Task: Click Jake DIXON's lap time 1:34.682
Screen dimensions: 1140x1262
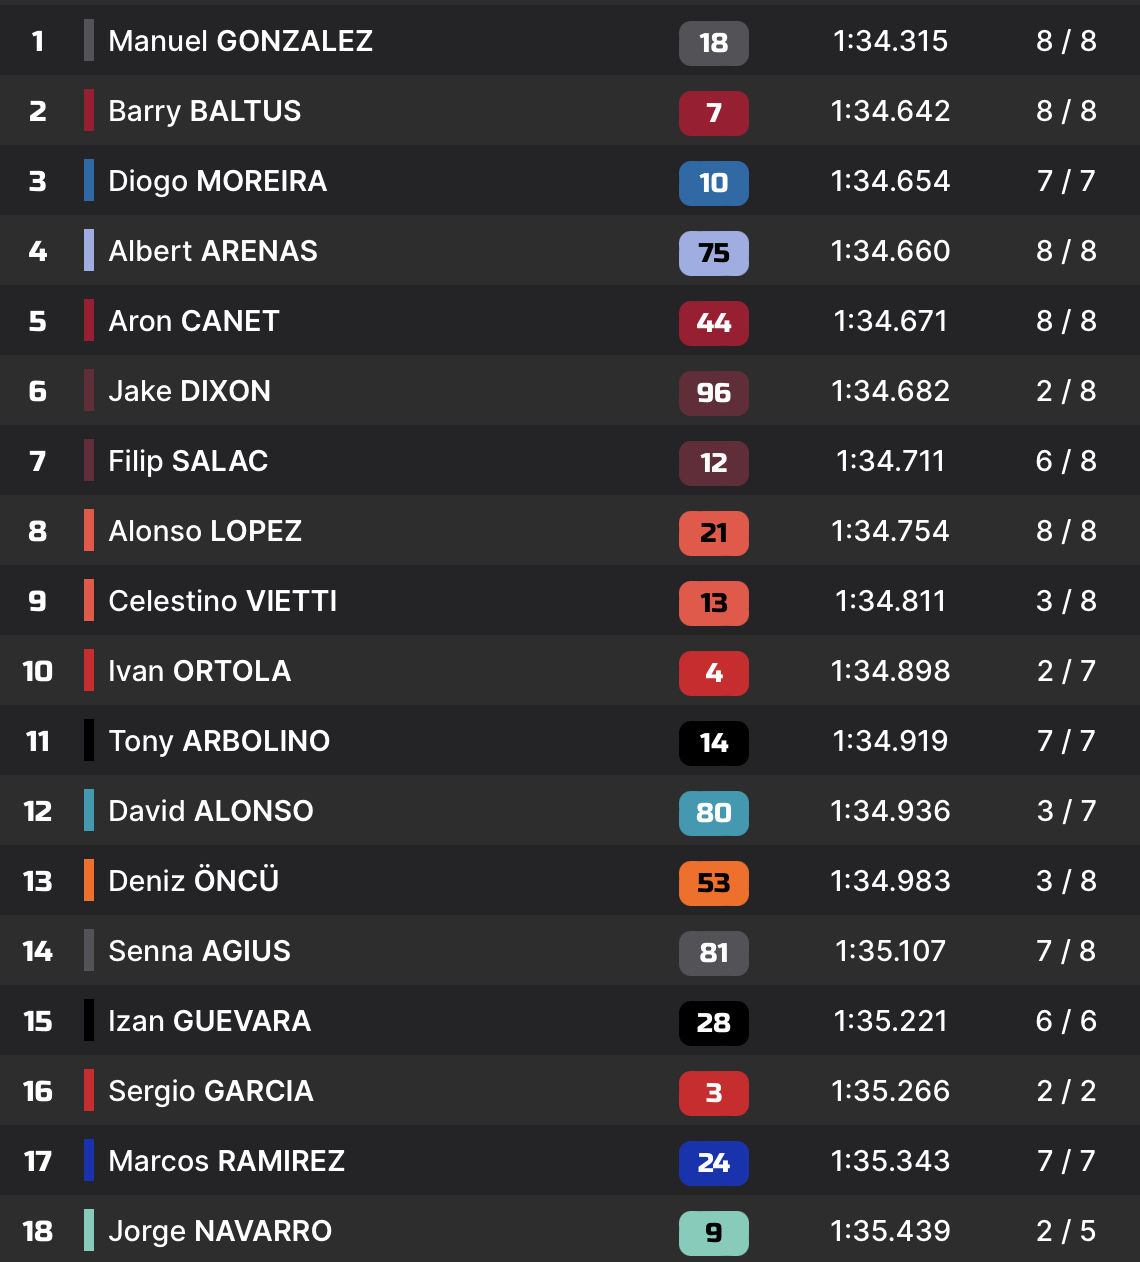Action: click(x=890, y=391)
